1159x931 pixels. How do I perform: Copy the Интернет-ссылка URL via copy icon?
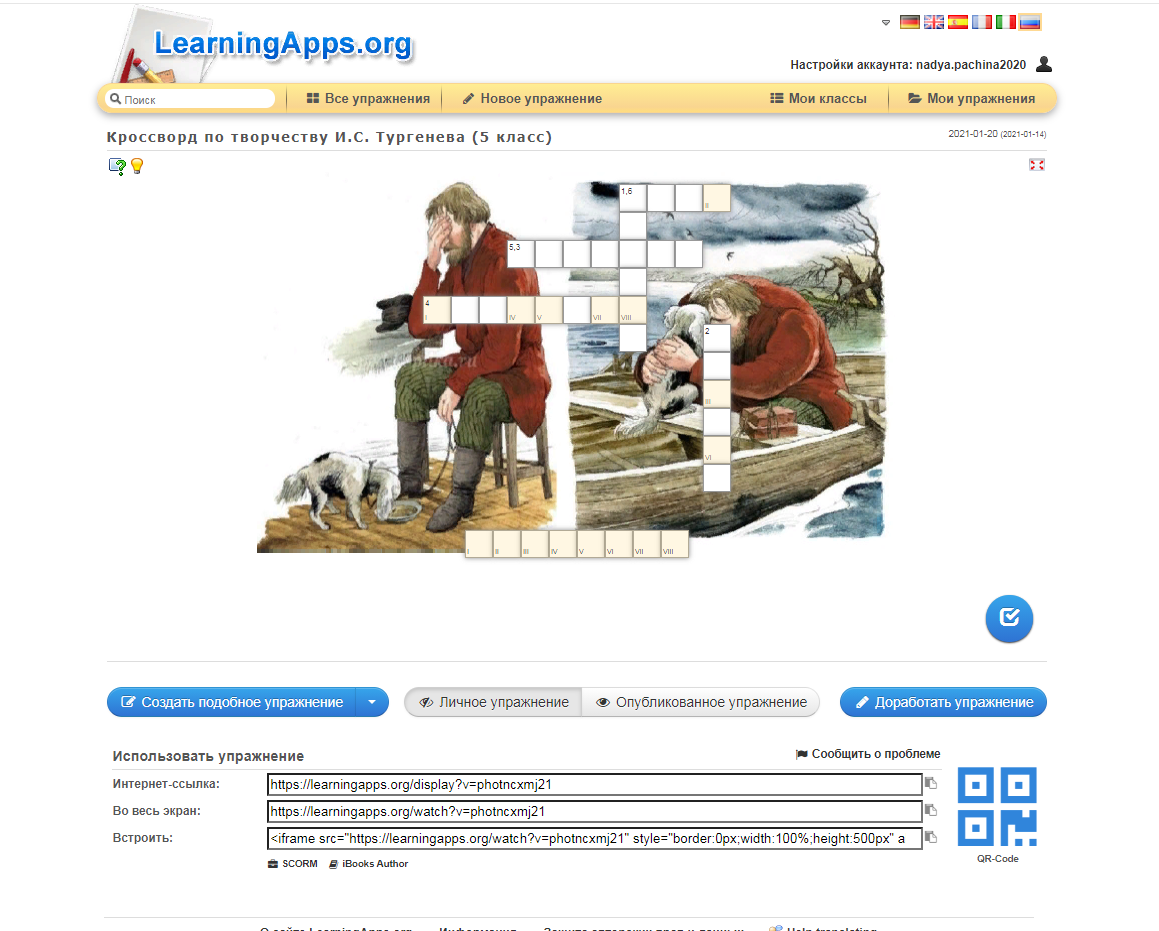pyautogui.click(x=931, y=784)
